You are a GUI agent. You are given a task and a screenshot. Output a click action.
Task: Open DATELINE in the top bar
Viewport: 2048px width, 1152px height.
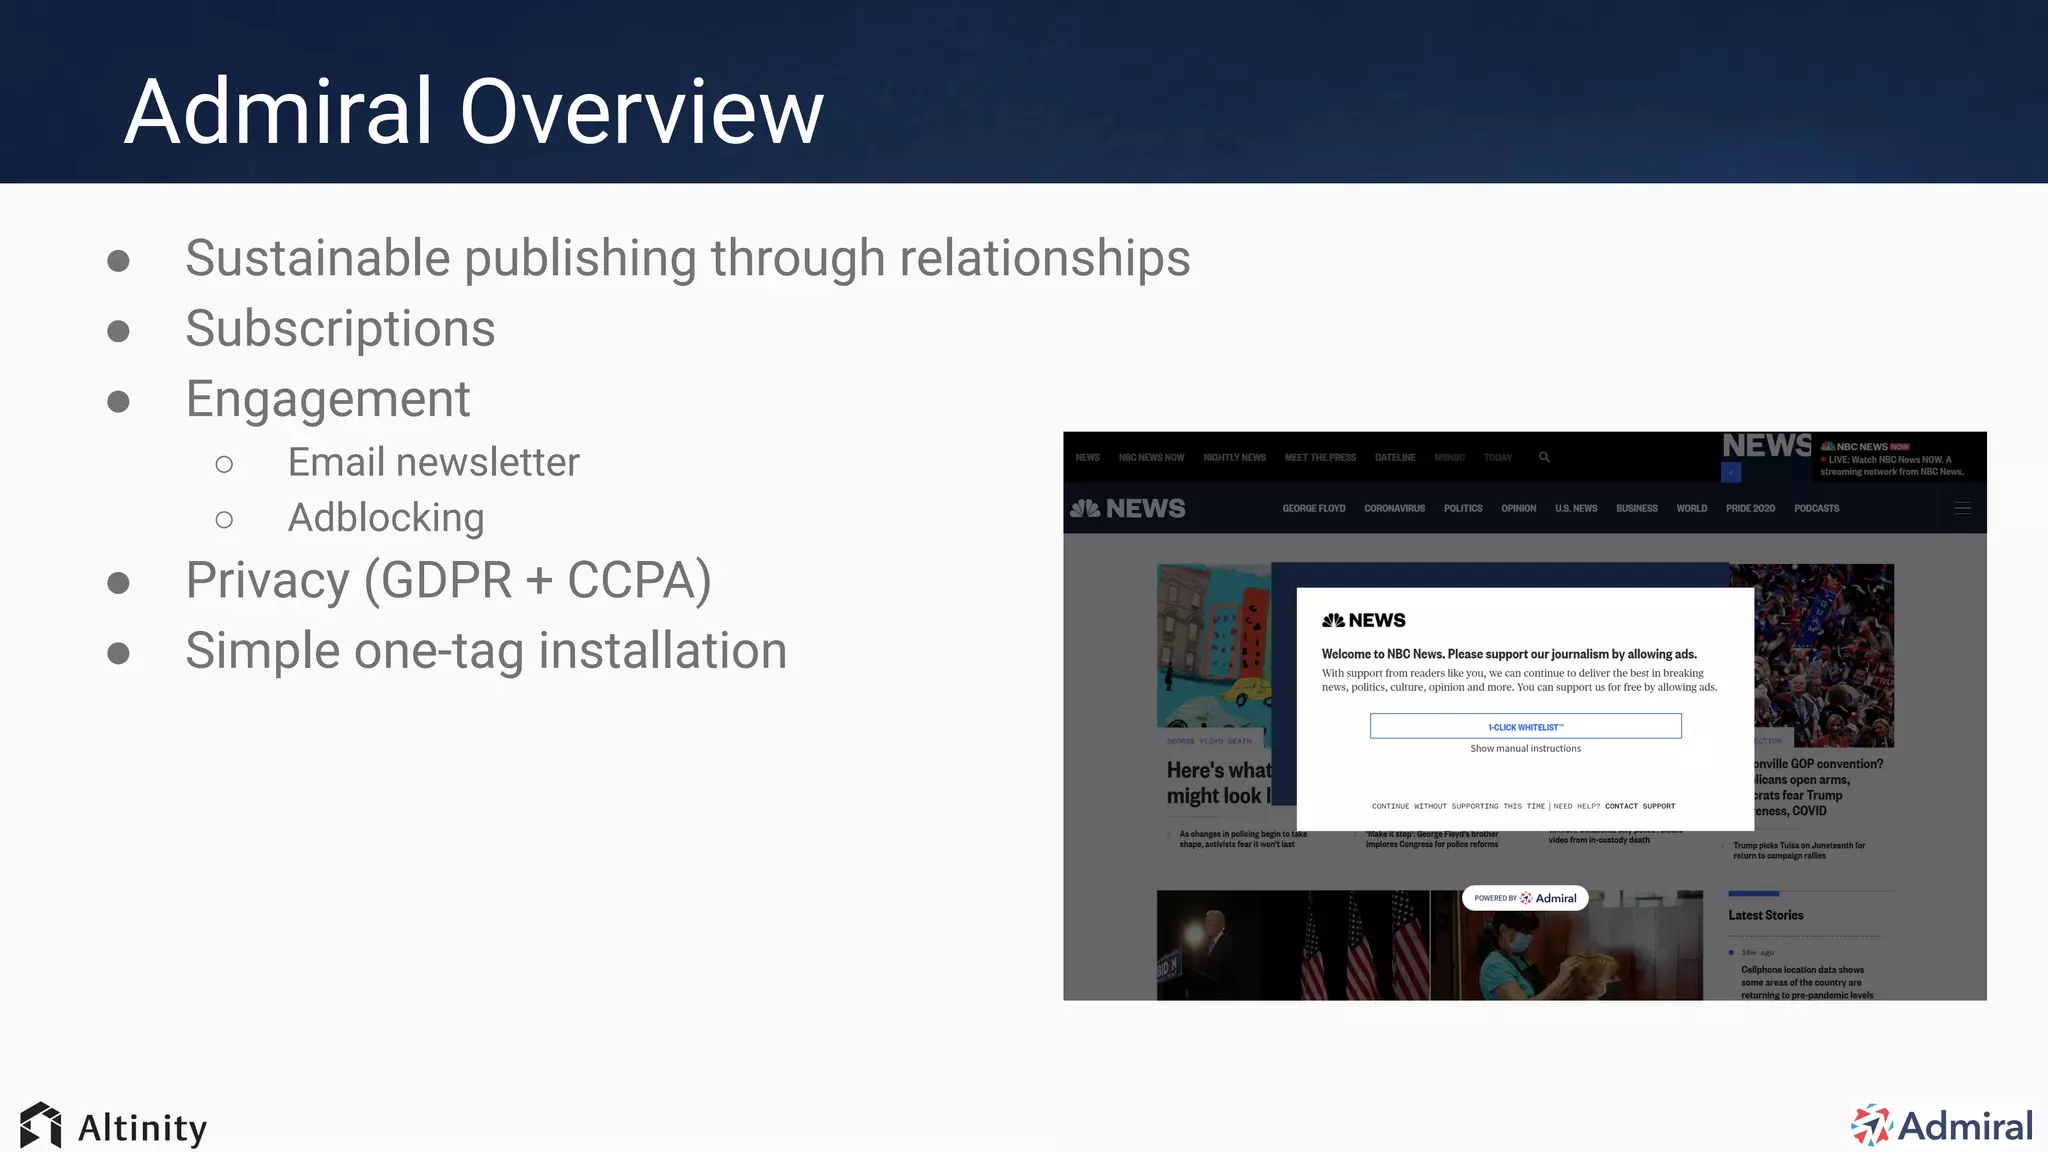click(1395, 457)
